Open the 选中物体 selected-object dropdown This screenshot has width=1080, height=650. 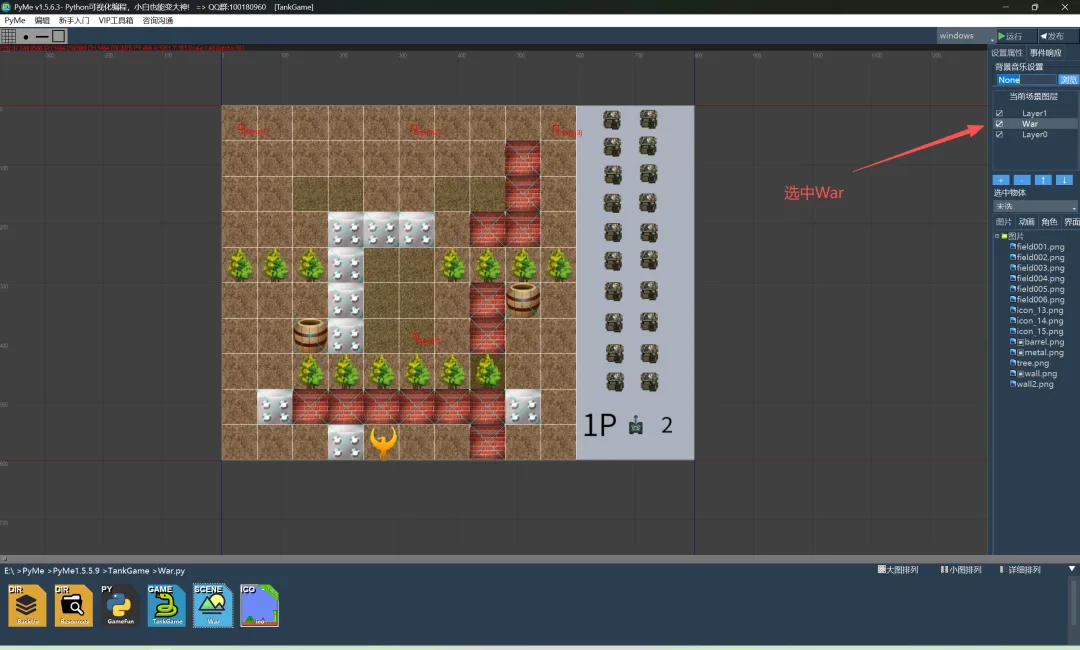pyautogui.click(x=1035, y=206)
